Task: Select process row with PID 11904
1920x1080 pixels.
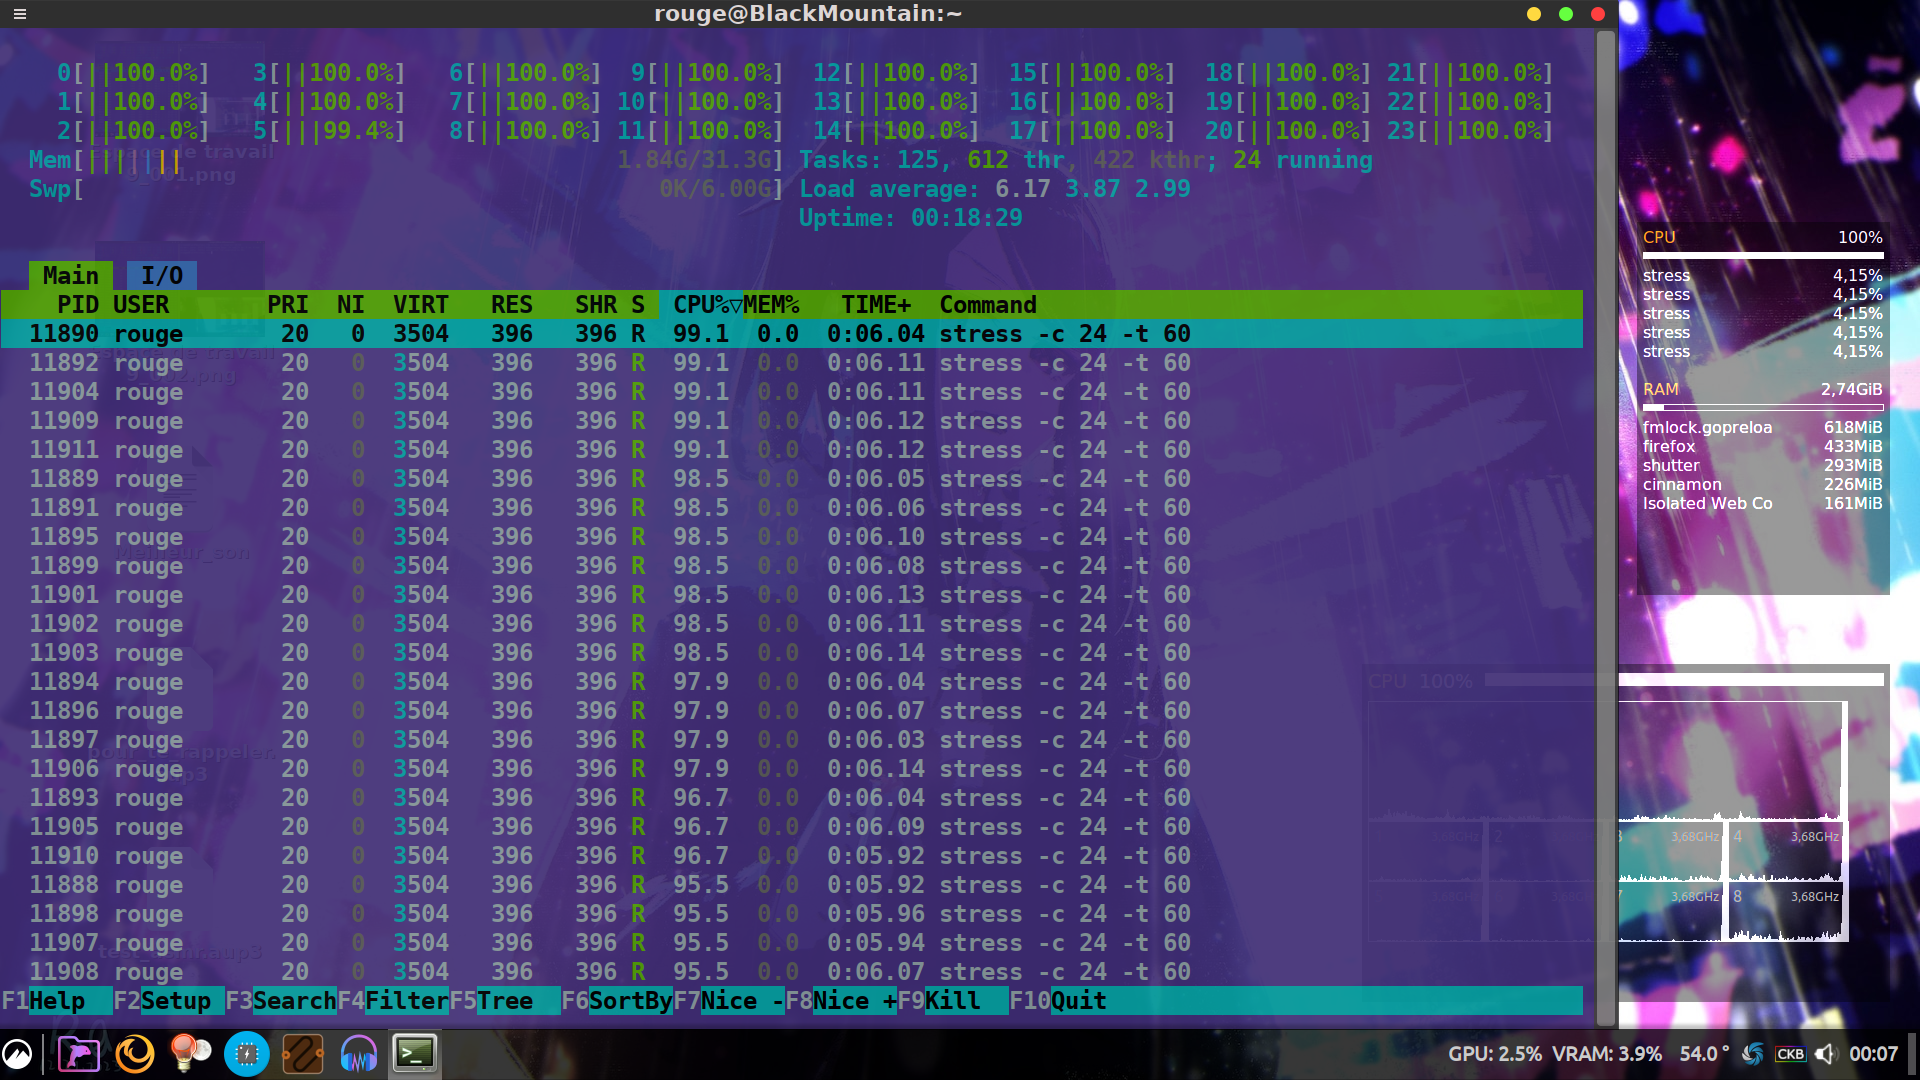Action: point(600,392)
